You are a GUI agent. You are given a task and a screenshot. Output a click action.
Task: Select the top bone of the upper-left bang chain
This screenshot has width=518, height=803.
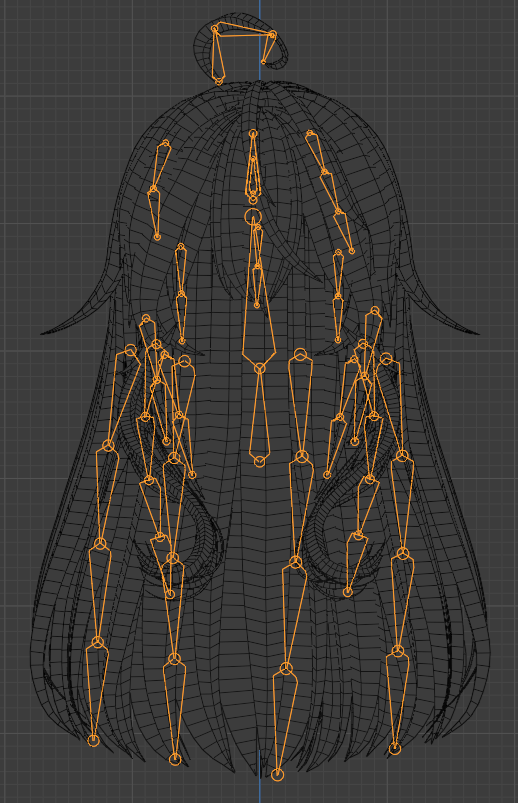(159, 166)
